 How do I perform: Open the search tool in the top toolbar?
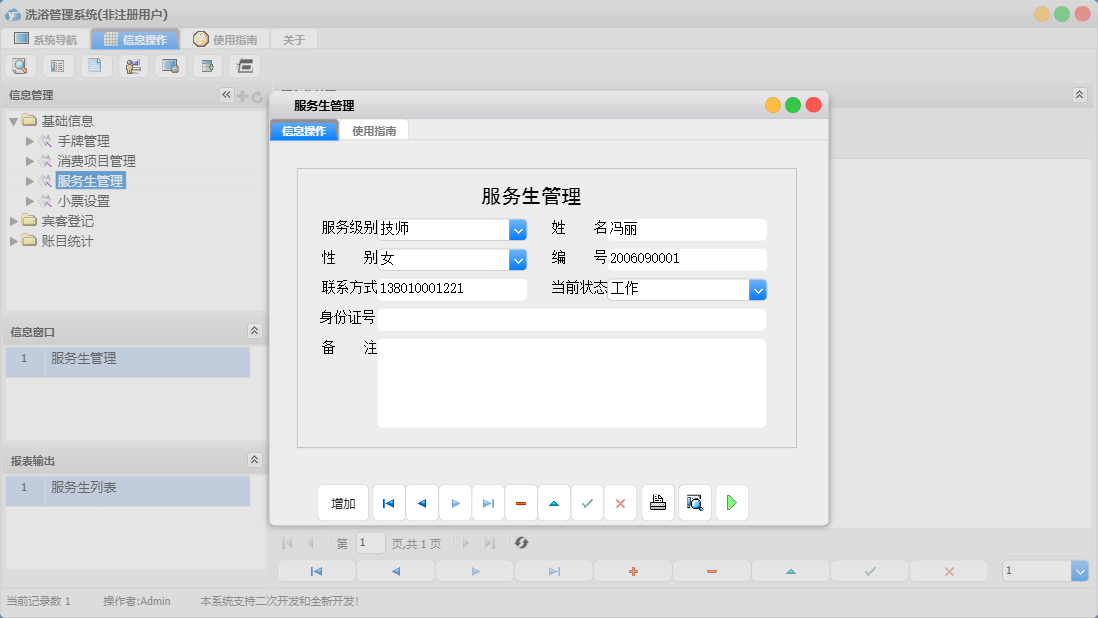point(20,66)
